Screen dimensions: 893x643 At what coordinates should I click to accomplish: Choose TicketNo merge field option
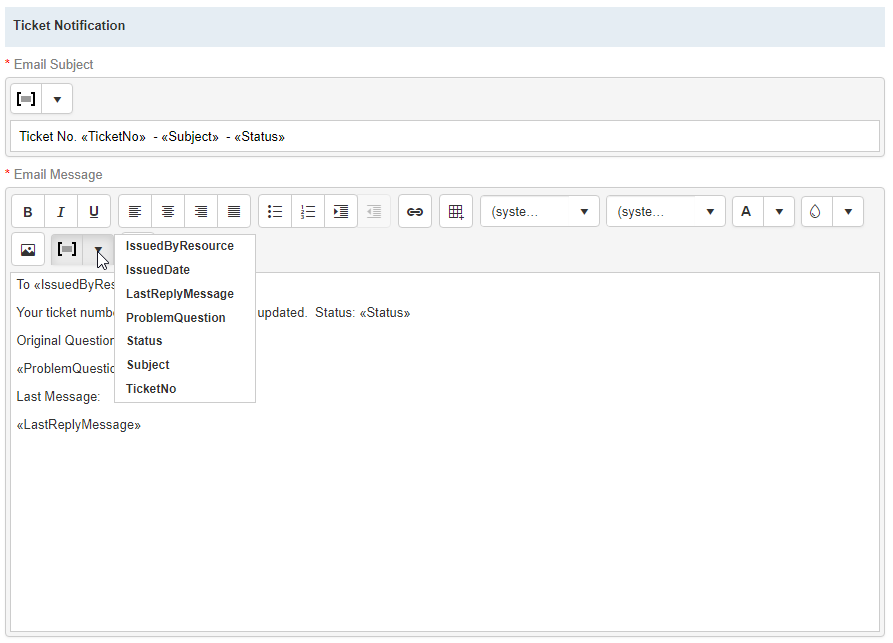151,389
